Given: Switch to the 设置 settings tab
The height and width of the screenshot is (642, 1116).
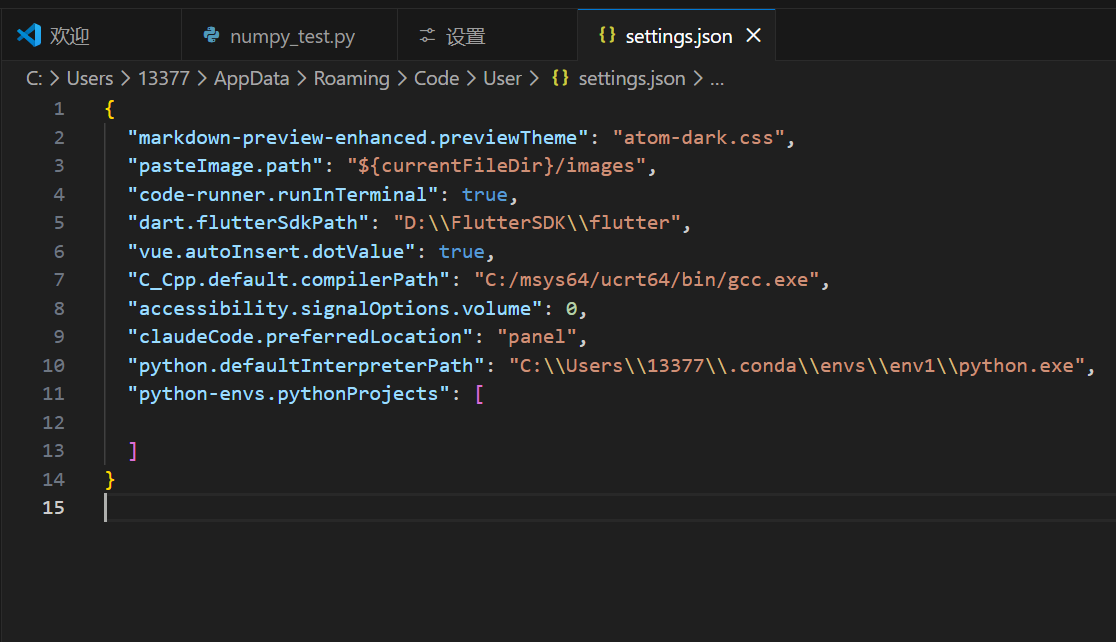Looking at the screenshot, I should click(x=487, y=36).
